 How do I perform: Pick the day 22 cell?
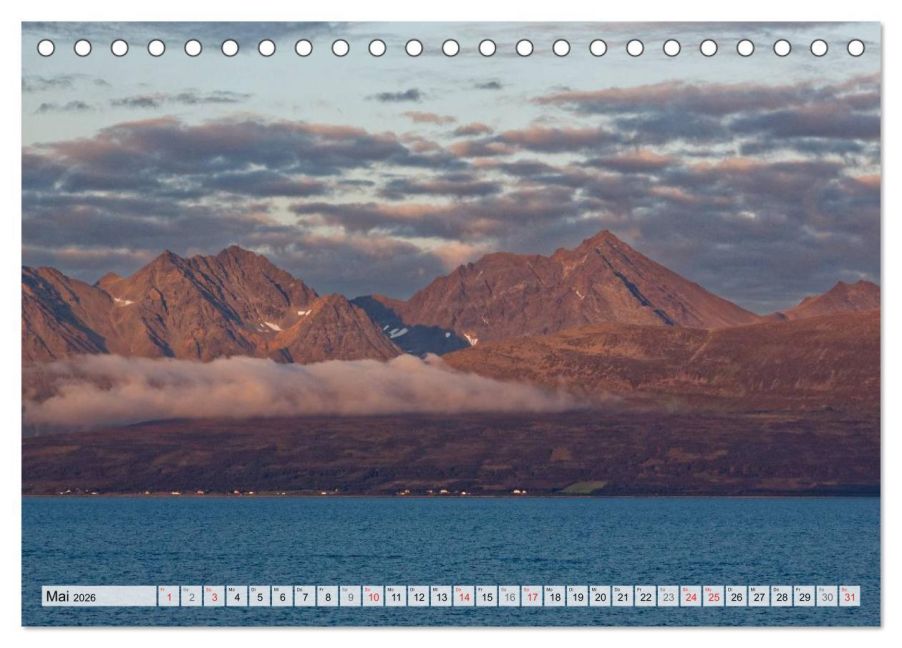click(x=646, y=596)
